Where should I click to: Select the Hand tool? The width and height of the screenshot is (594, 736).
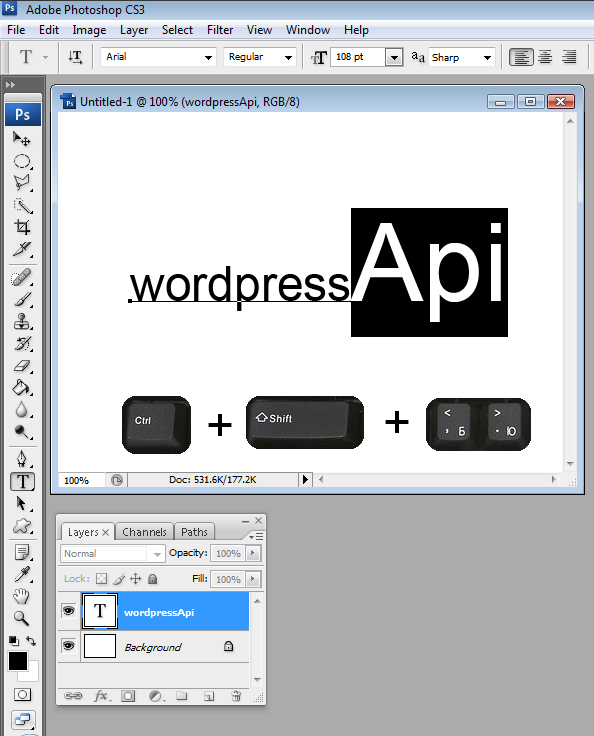pos(22,597)
